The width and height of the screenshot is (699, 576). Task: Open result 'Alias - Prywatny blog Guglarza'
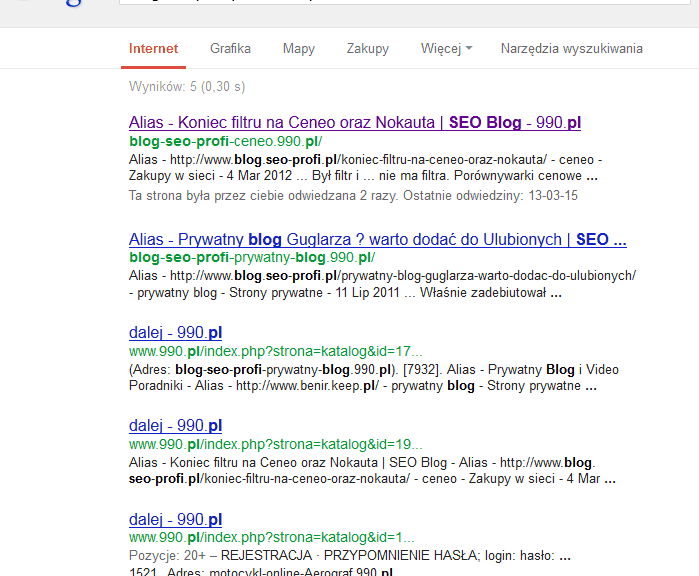tap(378, 239)
